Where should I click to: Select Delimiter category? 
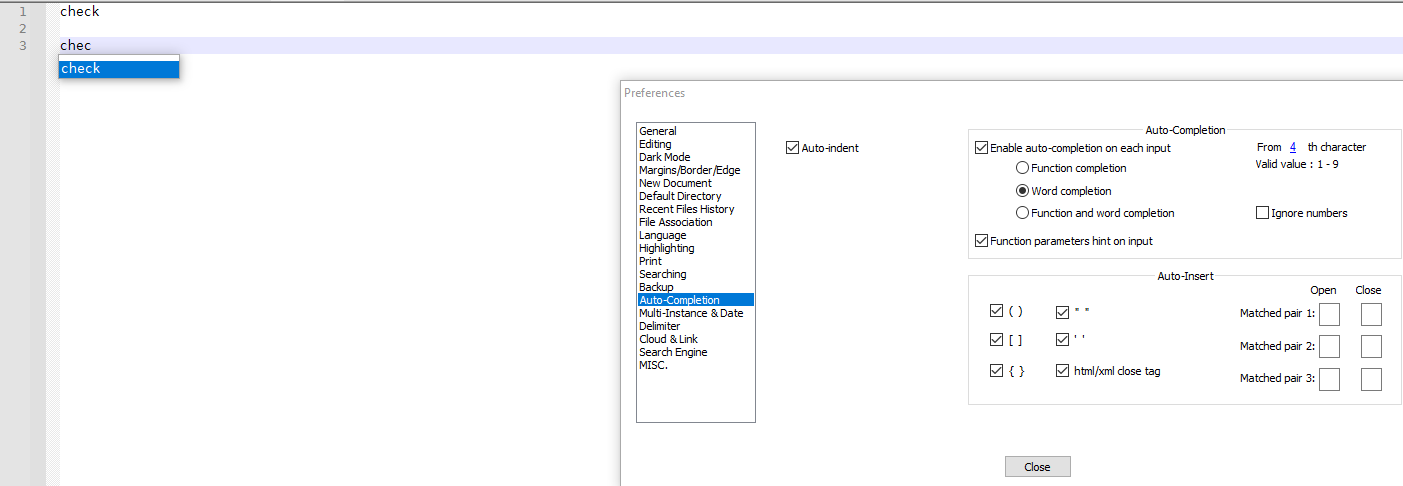pyautogui.click(x=660, y=326)
